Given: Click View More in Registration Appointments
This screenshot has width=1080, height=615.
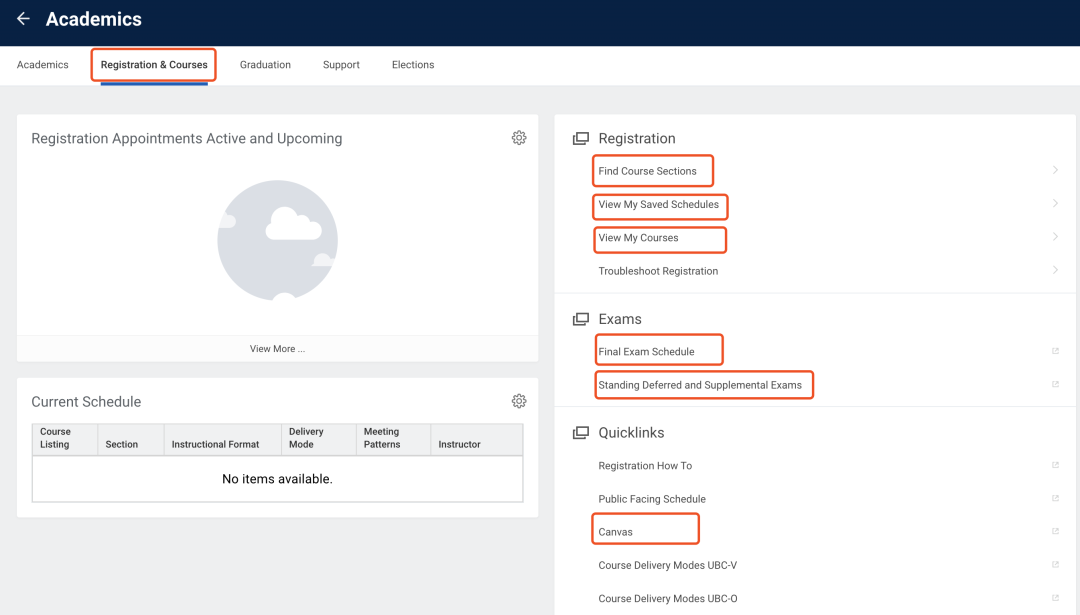Looking at the screenshot, I should pos(277,349).
